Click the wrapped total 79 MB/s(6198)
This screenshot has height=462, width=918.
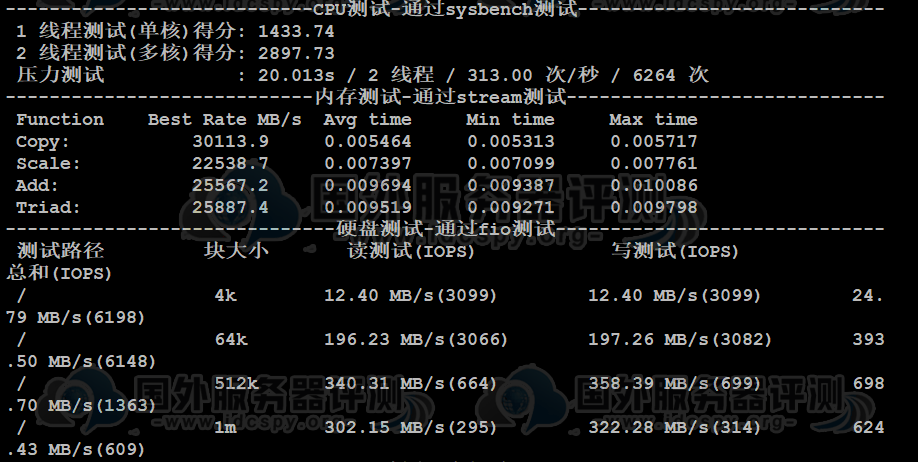tap(76, 317)
